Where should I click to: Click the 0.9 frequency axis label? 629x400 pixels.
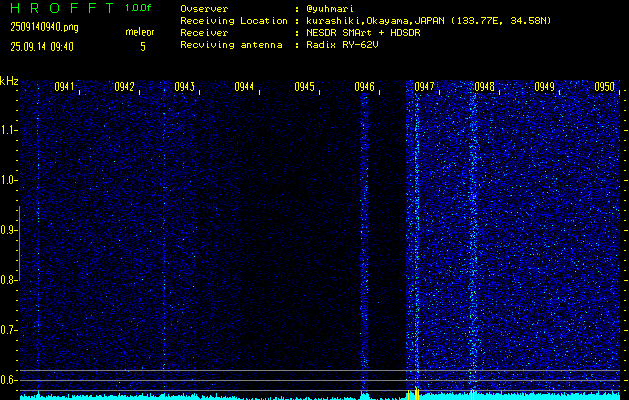click(8, 230)
